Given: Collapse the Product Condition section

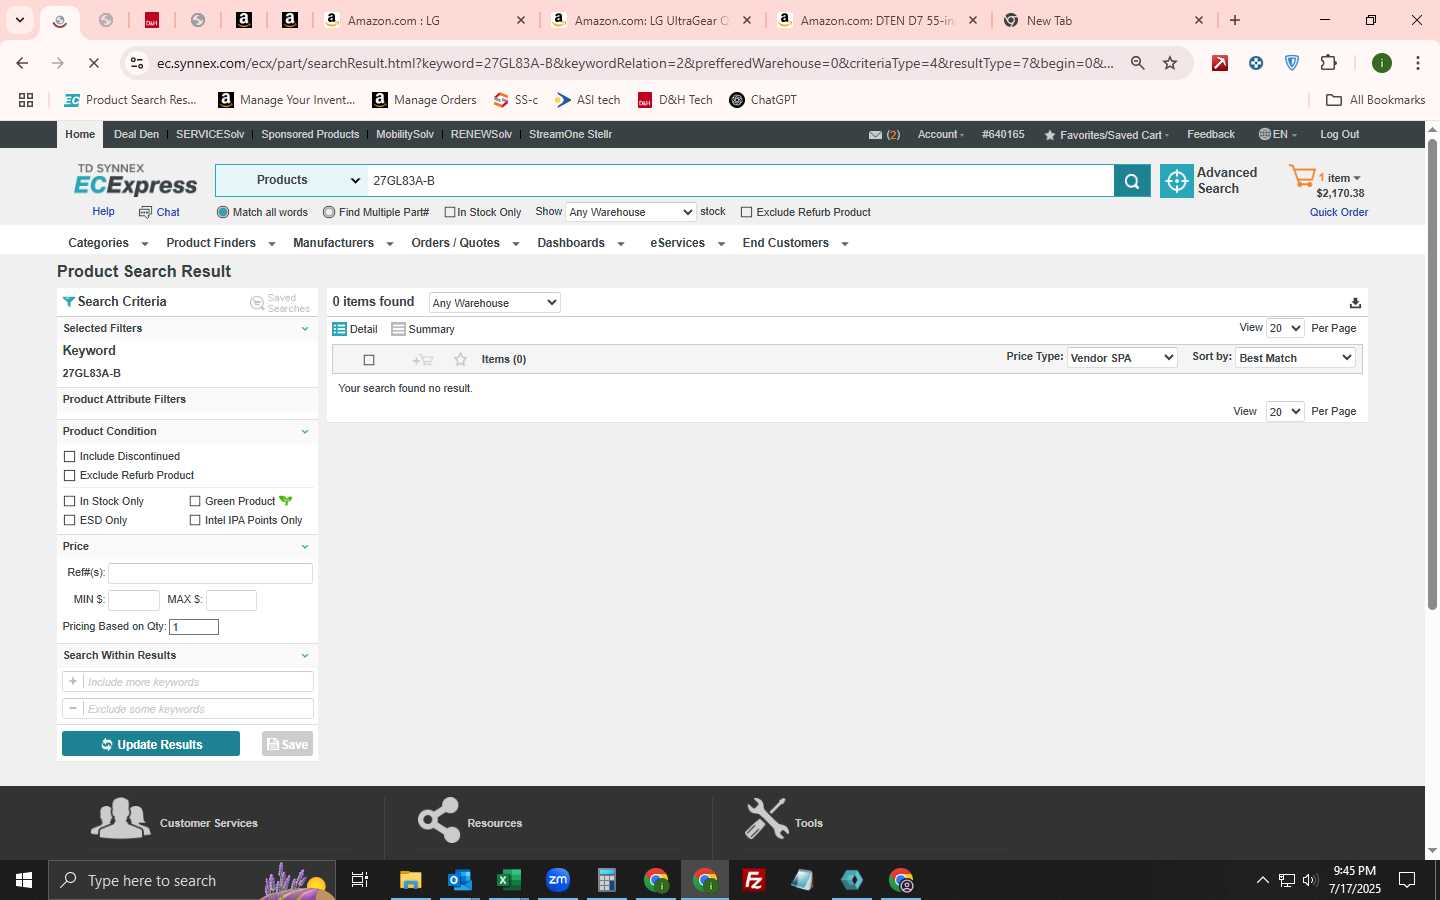Looking at the screenshot, I should click(x=305, y=432).
